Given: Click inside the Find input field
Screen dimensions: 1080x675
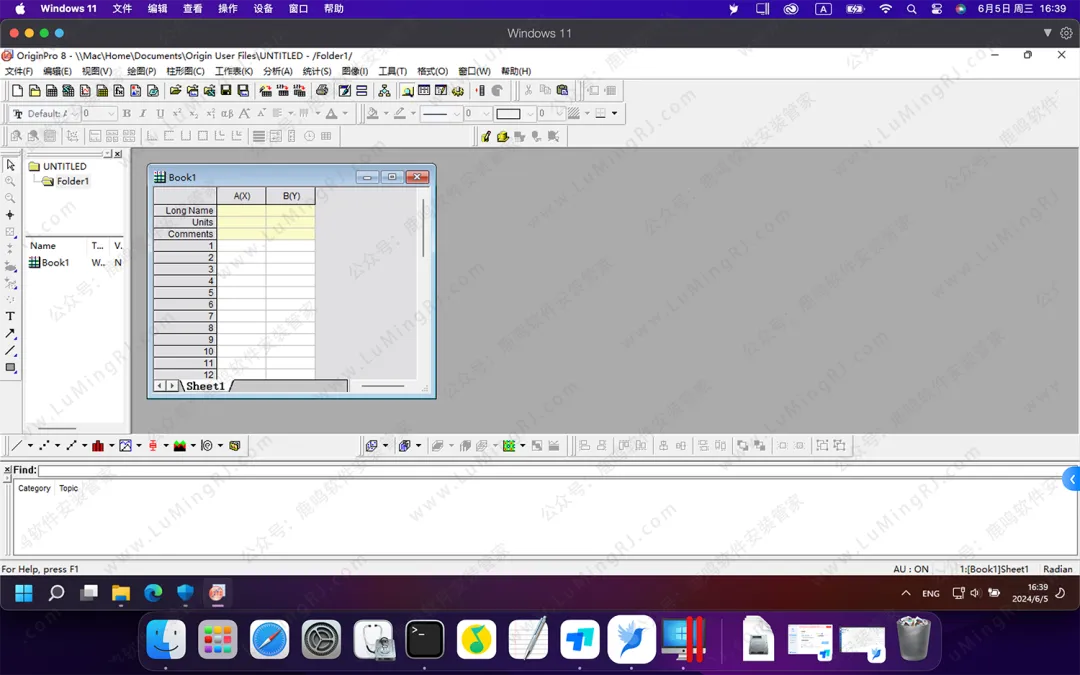Looking at the screenshot, I should point(550,470).
